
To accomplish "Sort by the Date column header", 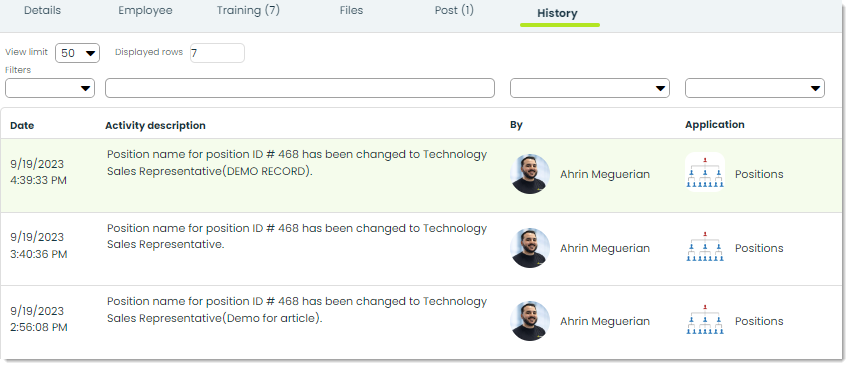I will point(22,125).
